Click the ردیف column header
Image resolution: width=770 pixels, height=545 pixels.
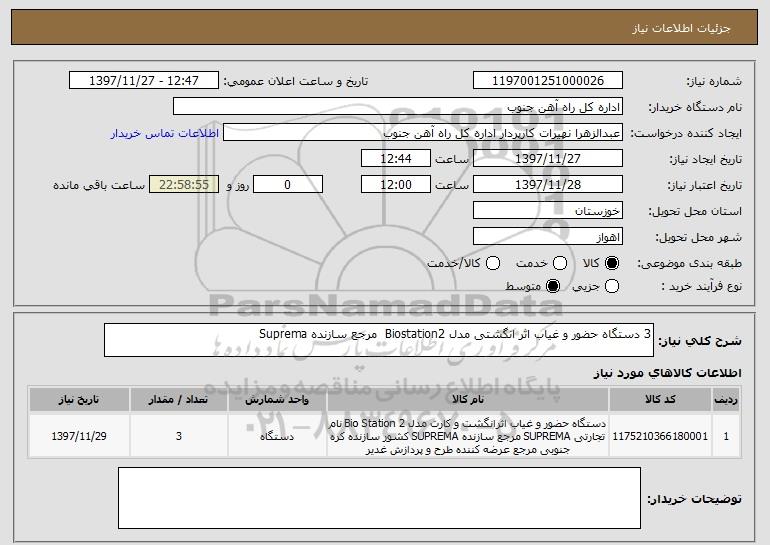point(726,400)
